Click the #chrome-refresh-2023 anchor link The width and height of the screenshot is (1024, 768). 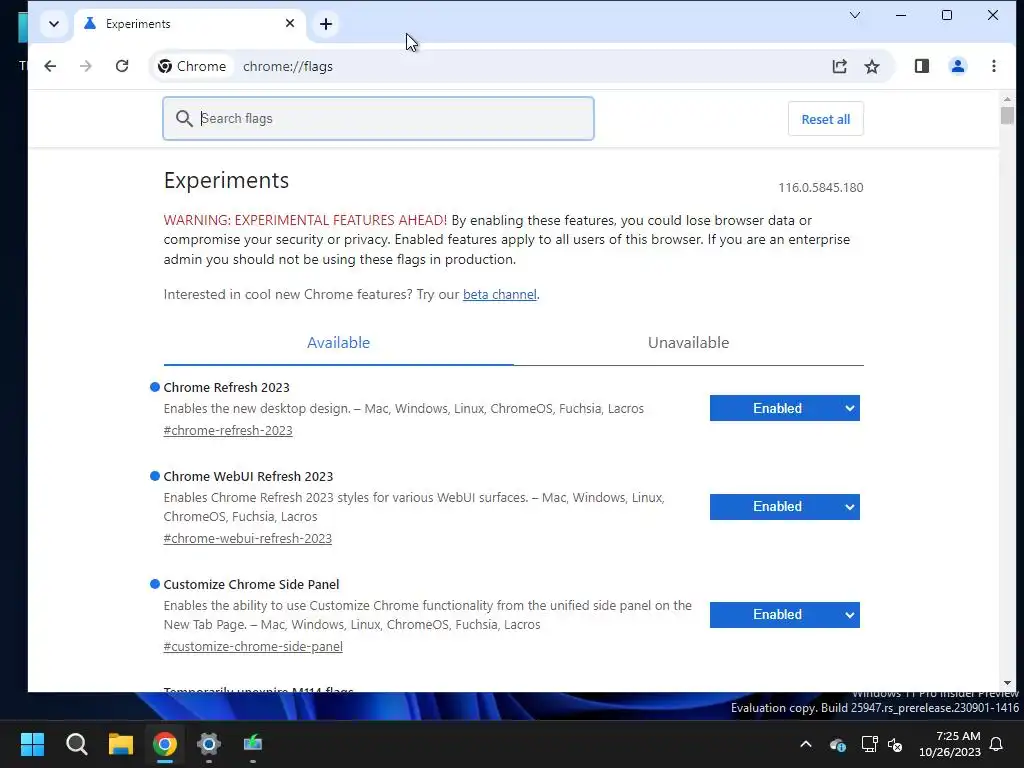pos(228,430)
